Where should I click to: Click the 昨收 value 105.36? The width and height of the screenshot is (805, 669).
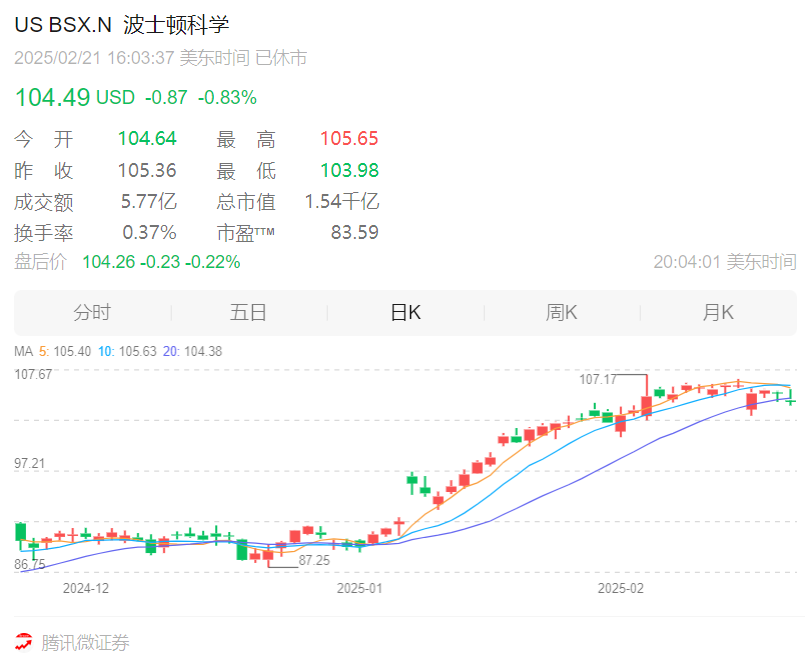click(147, 170)
